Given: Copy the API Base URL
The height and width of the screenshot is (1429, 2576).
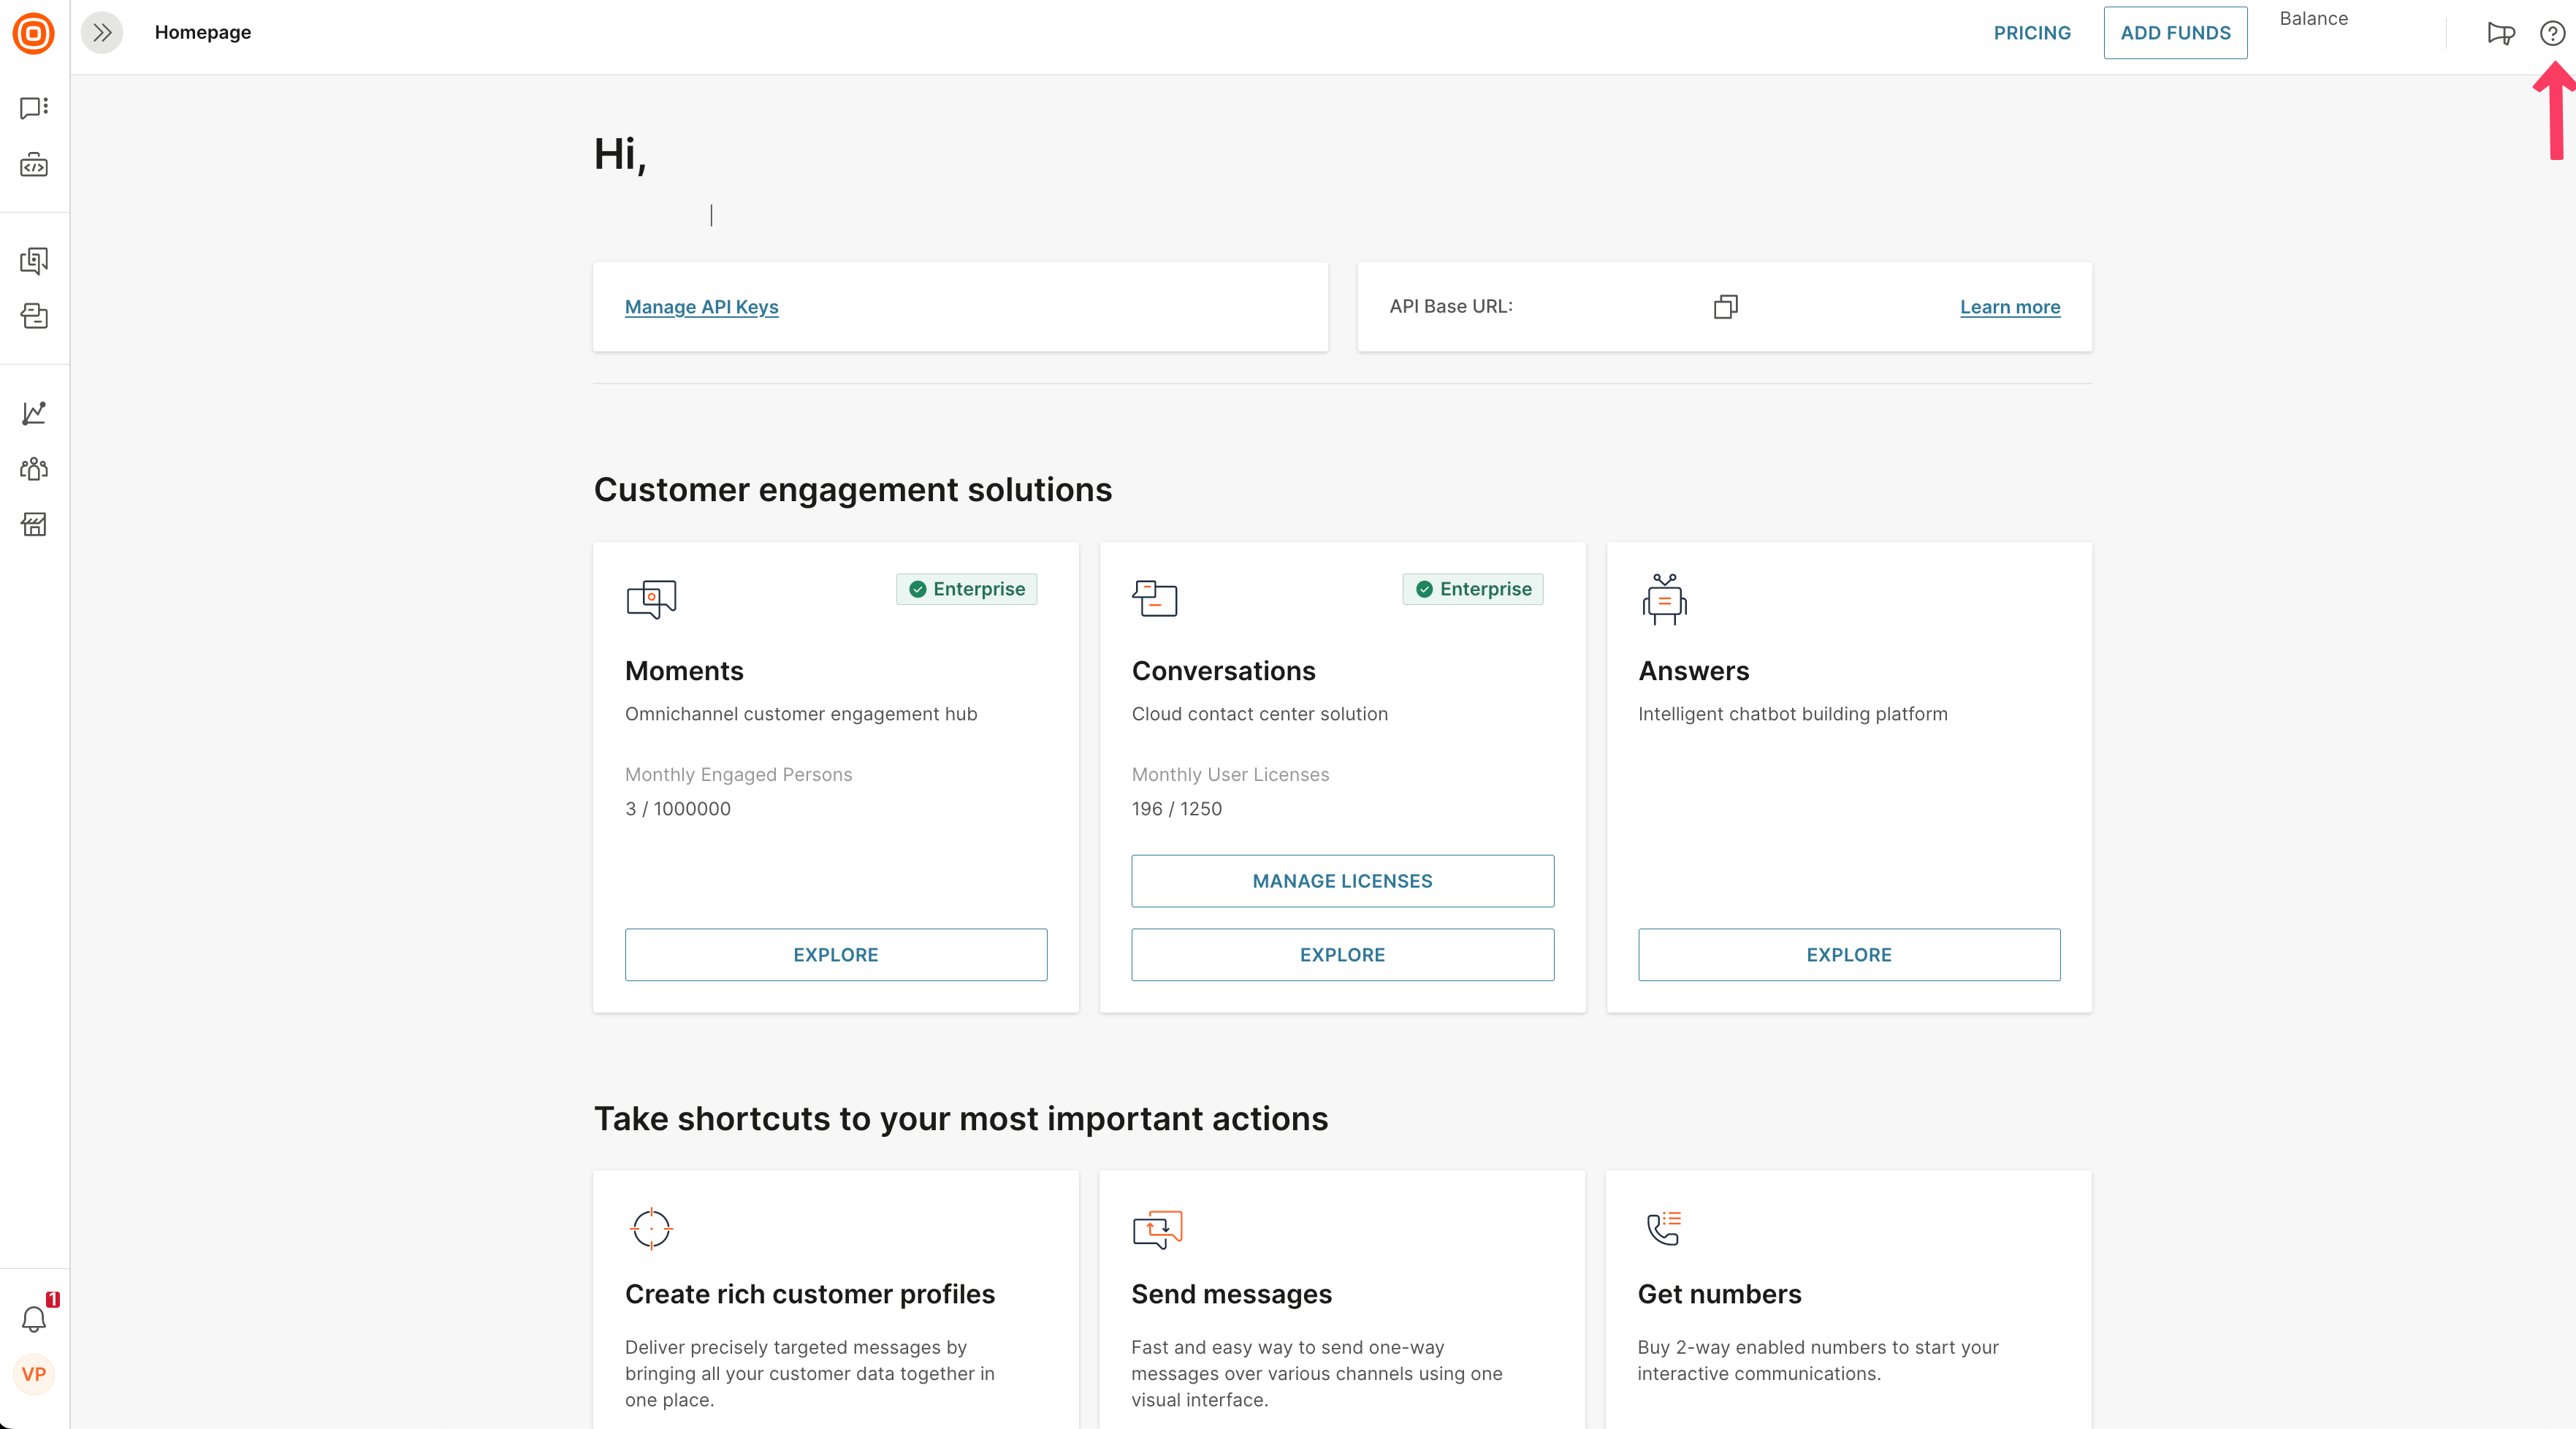Looking at the screenshot, I should pyautogui.click(x=1725, y=307).
